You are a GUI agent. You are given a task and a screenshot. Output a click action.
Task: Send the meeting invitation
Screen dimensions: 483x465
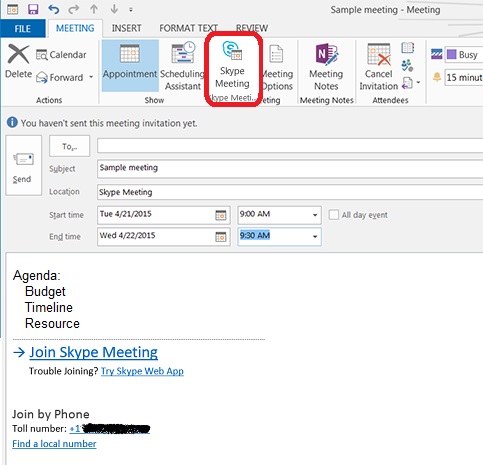coord(23,165)
